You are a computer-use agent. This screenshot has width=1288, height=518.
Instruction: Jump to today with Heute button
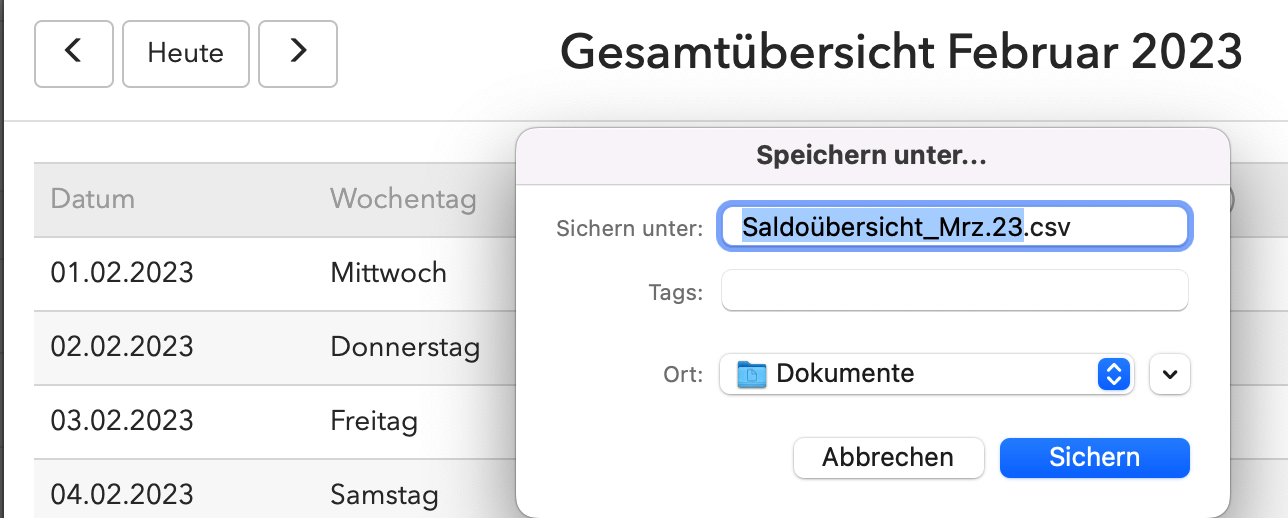185,53
